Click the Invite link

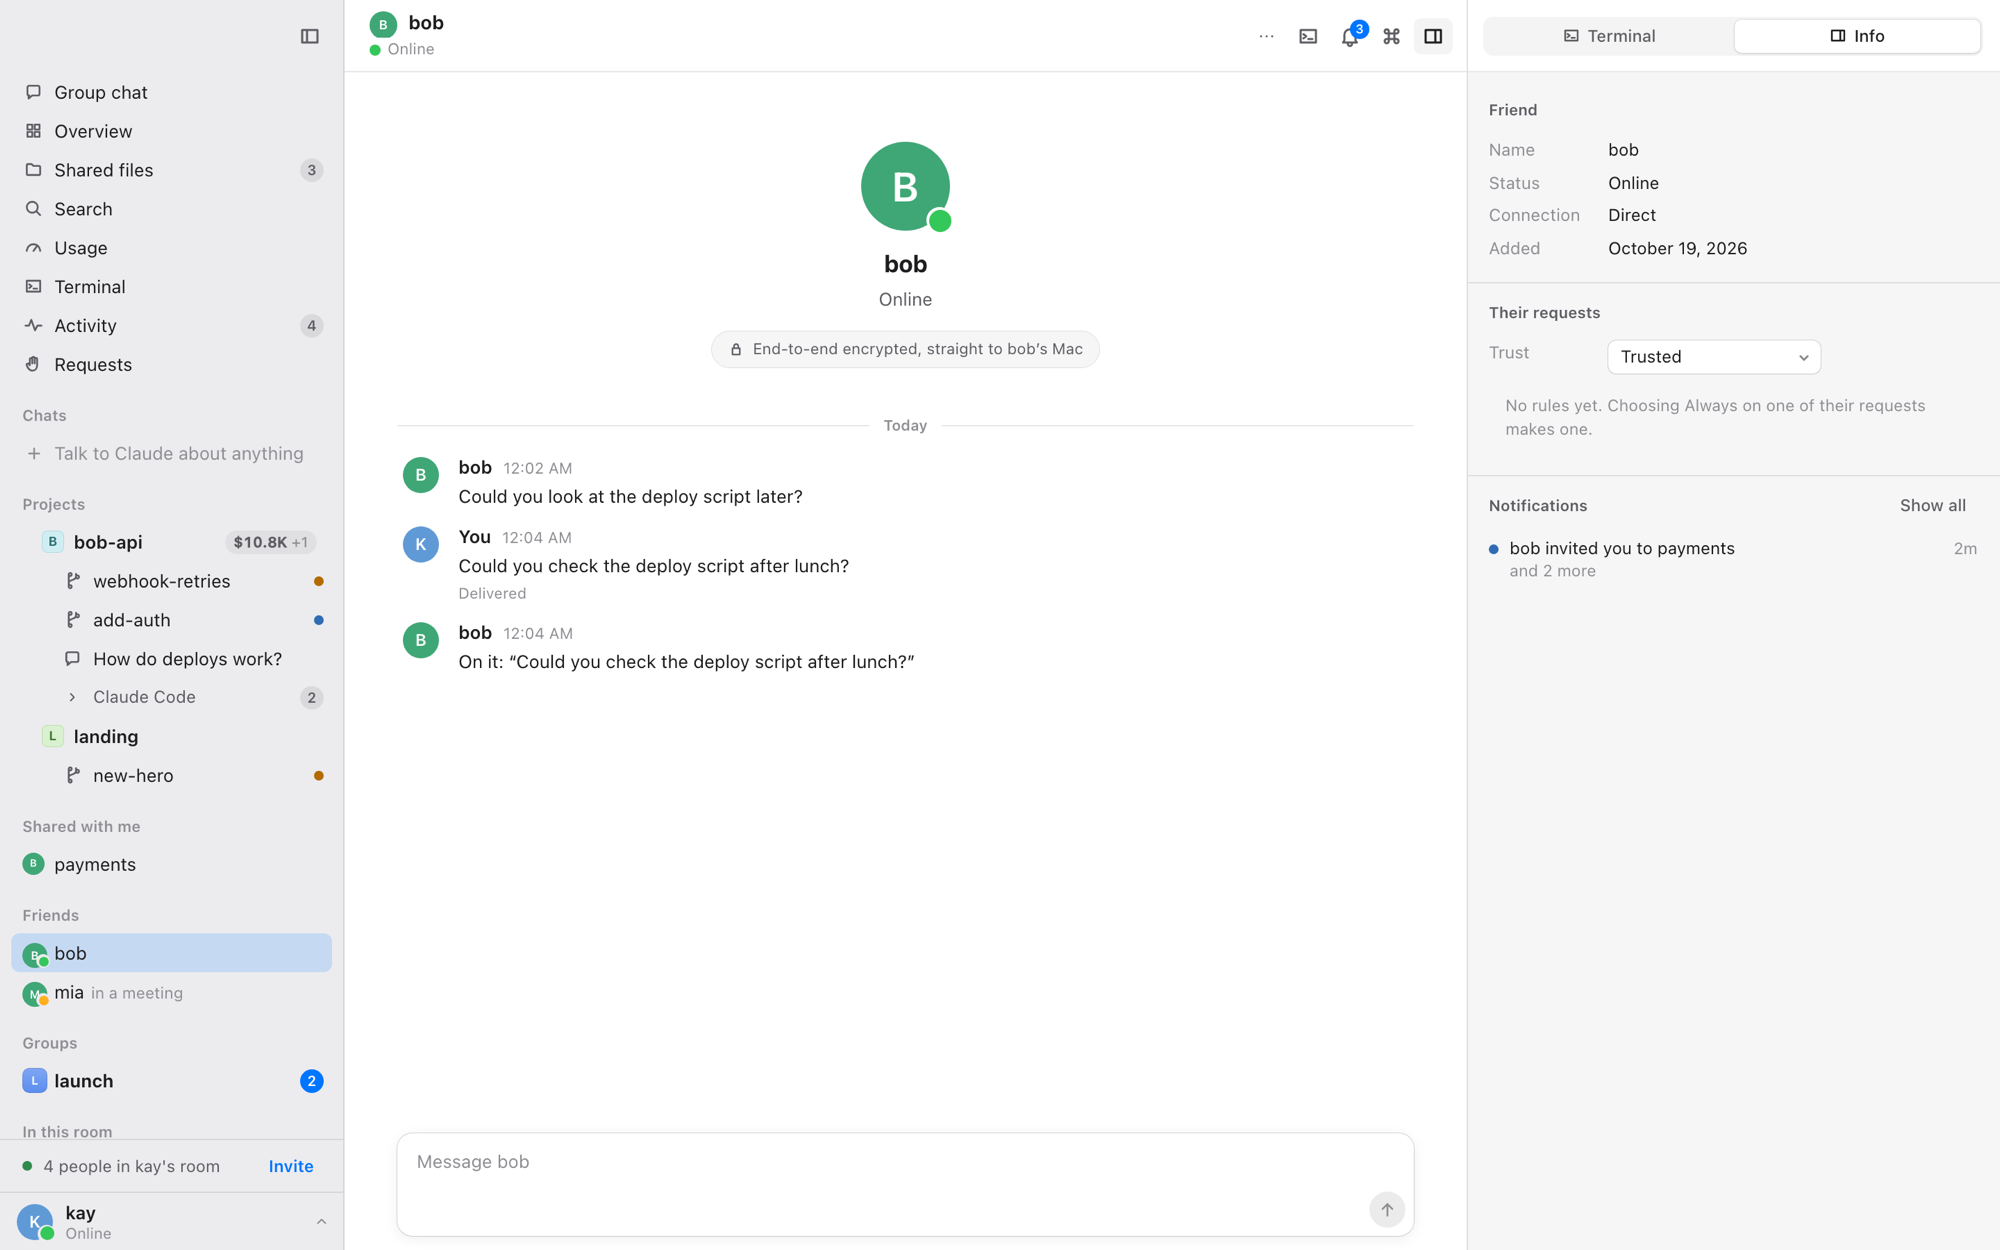pyautogui.click(x=291, y=1166)
